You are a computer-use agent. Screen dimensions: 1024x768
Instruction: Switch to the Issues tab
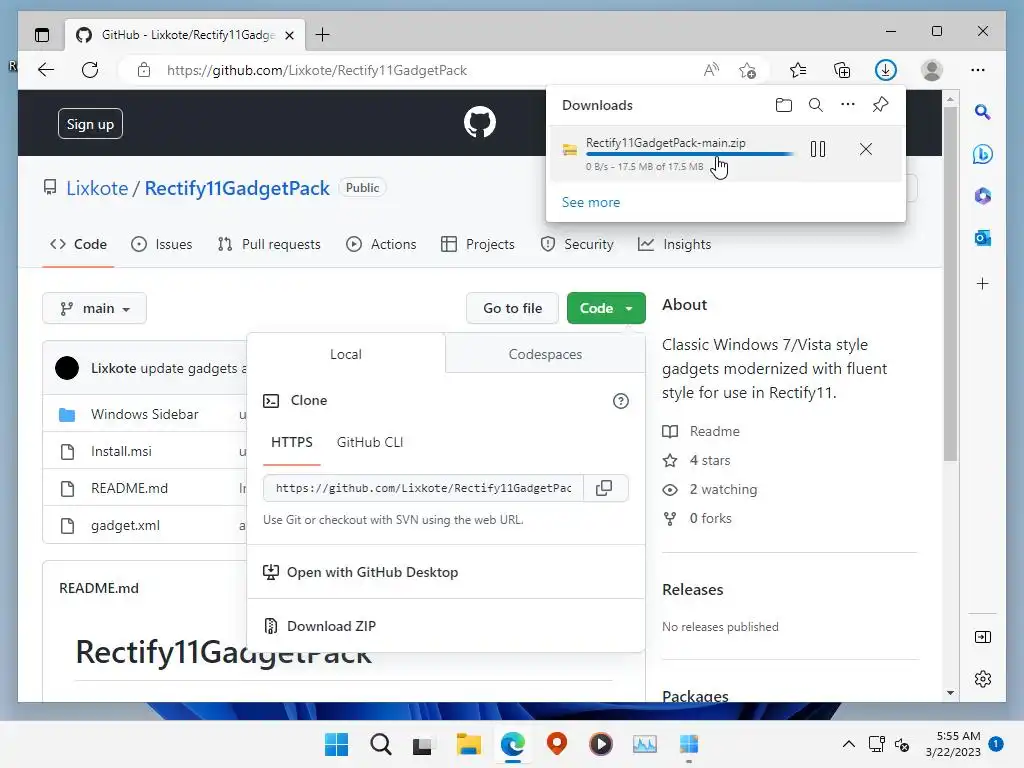(x=162, y=244)
